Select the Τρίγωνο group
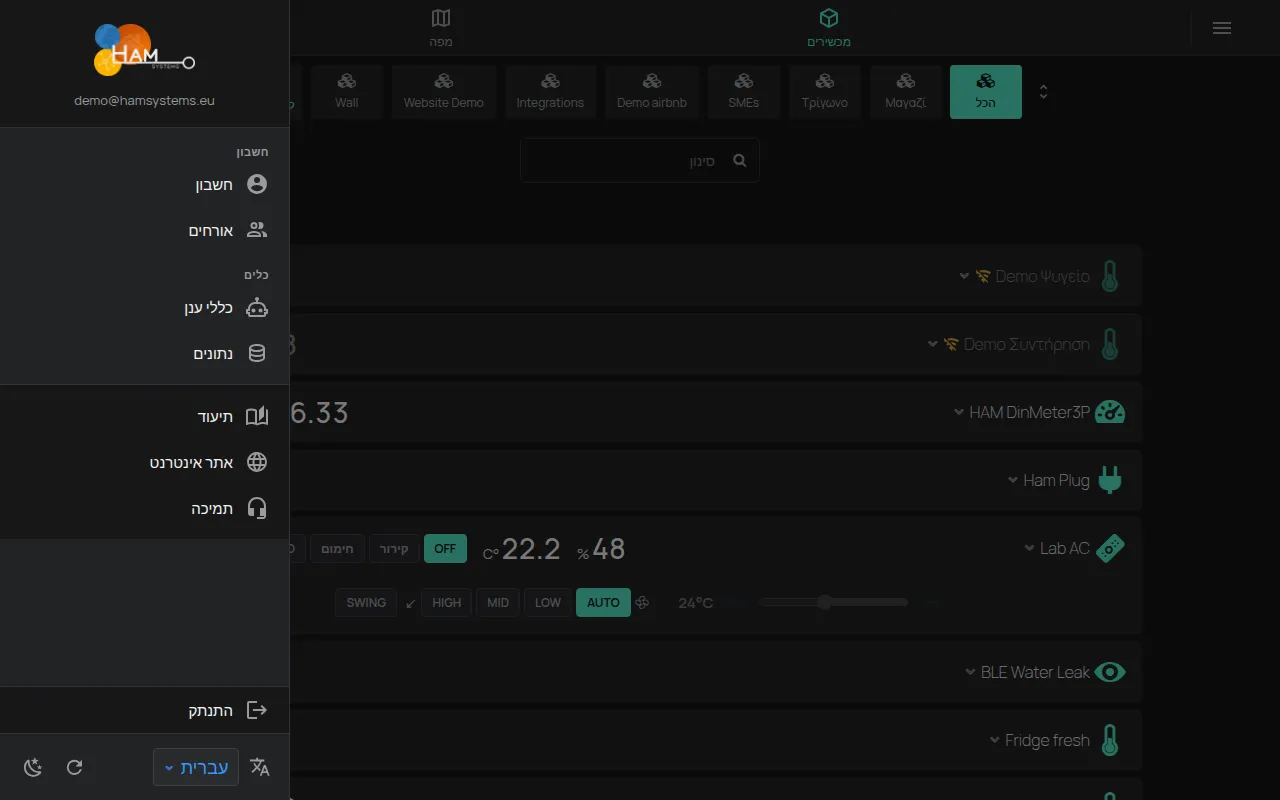The image size is (1280, 800). [x=825, y=92]
